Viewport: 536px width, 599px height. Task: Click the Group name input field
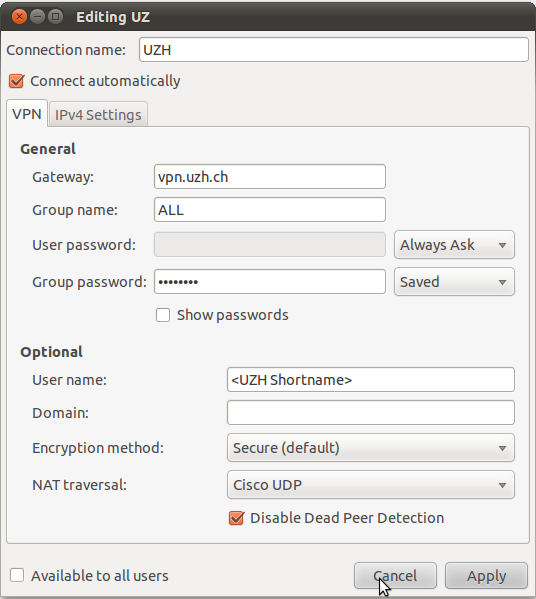(270, 209)
